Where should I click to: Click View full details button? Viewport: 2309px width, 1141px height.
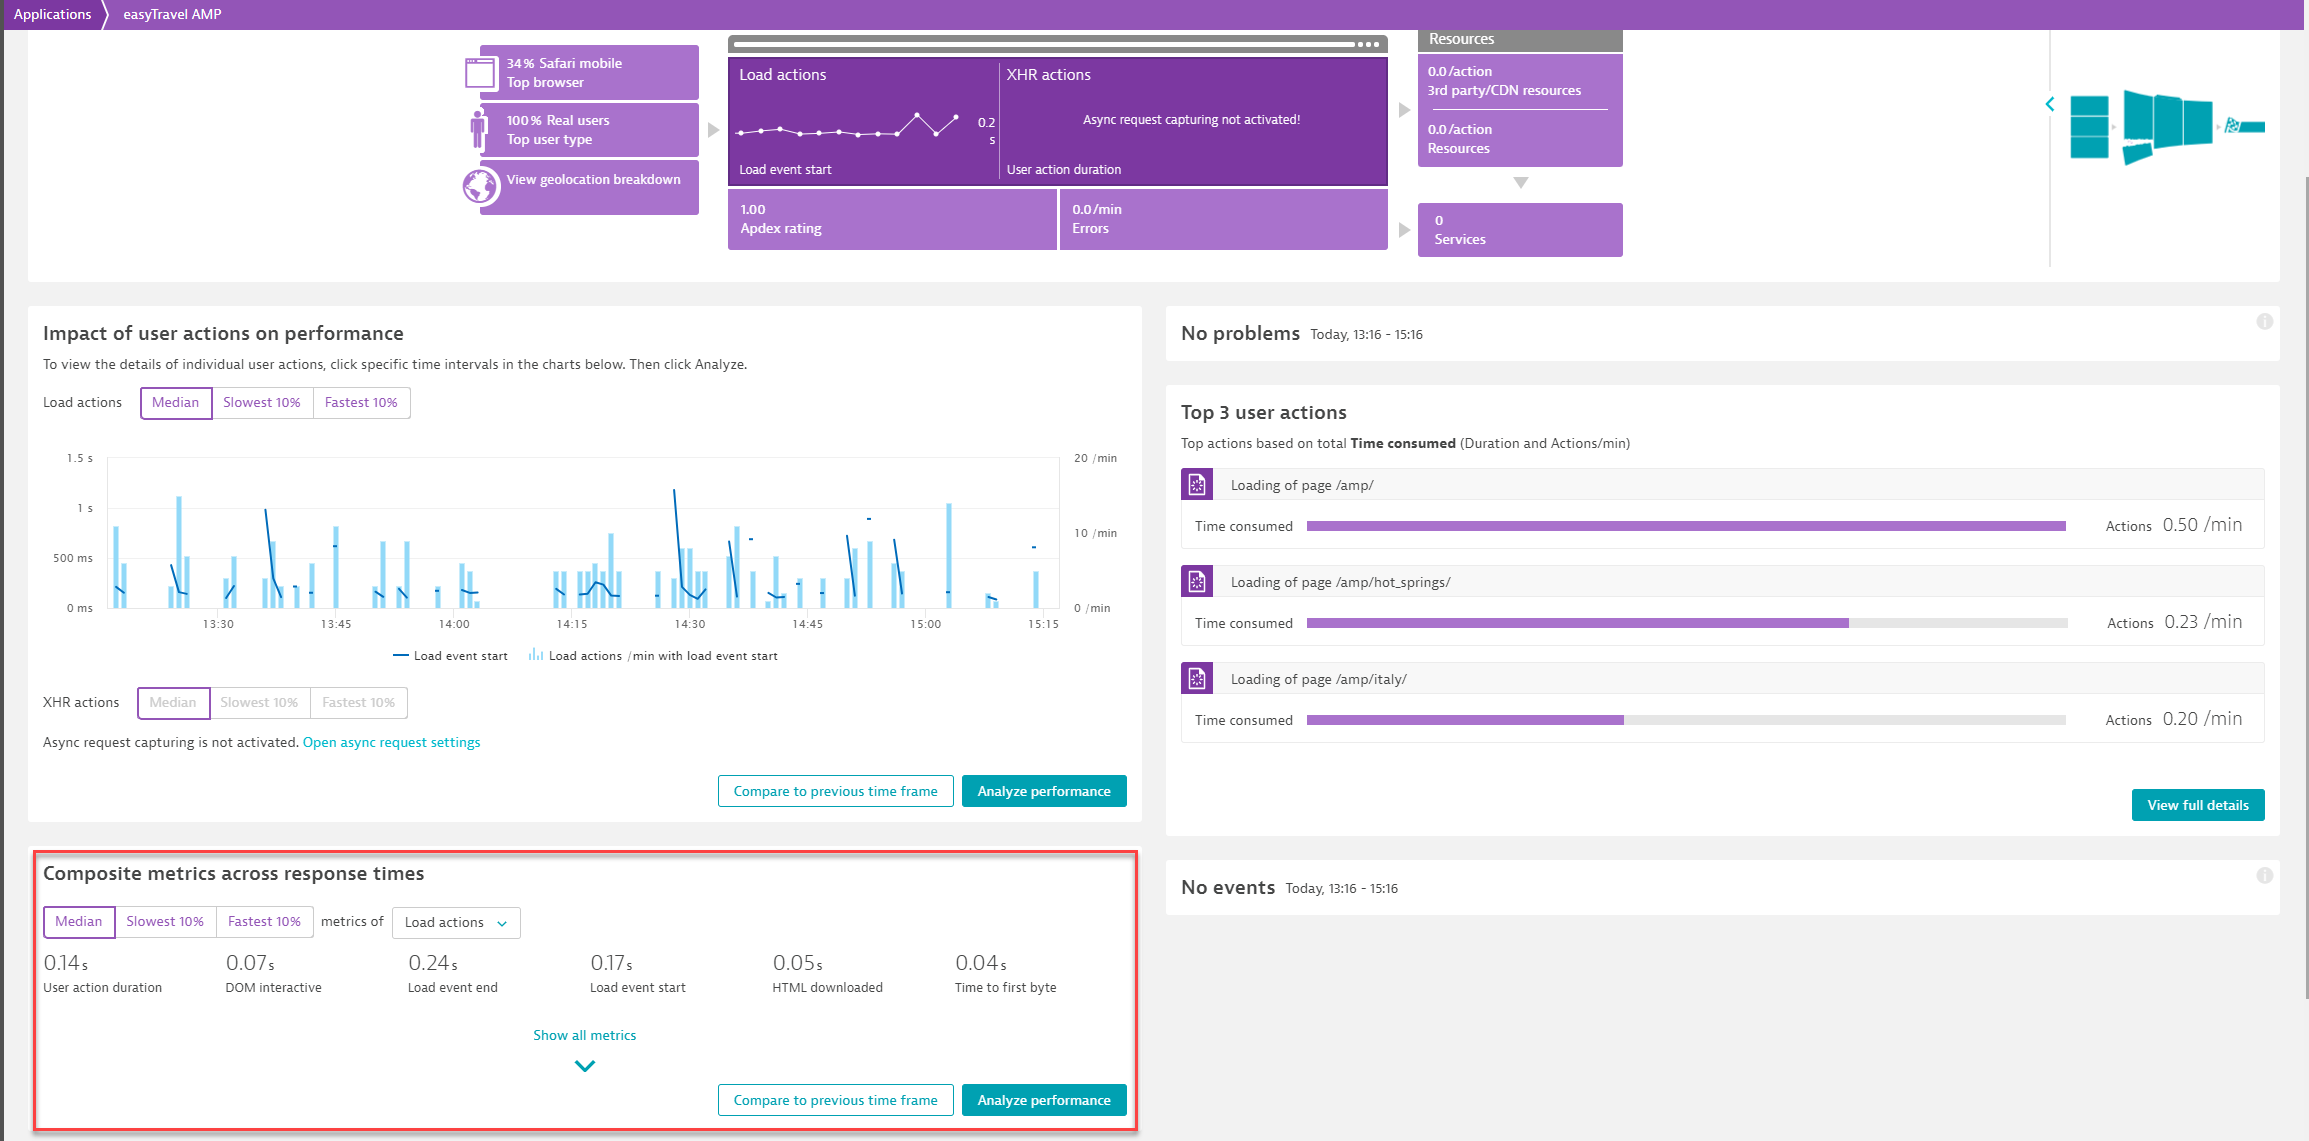[2199, 805]
